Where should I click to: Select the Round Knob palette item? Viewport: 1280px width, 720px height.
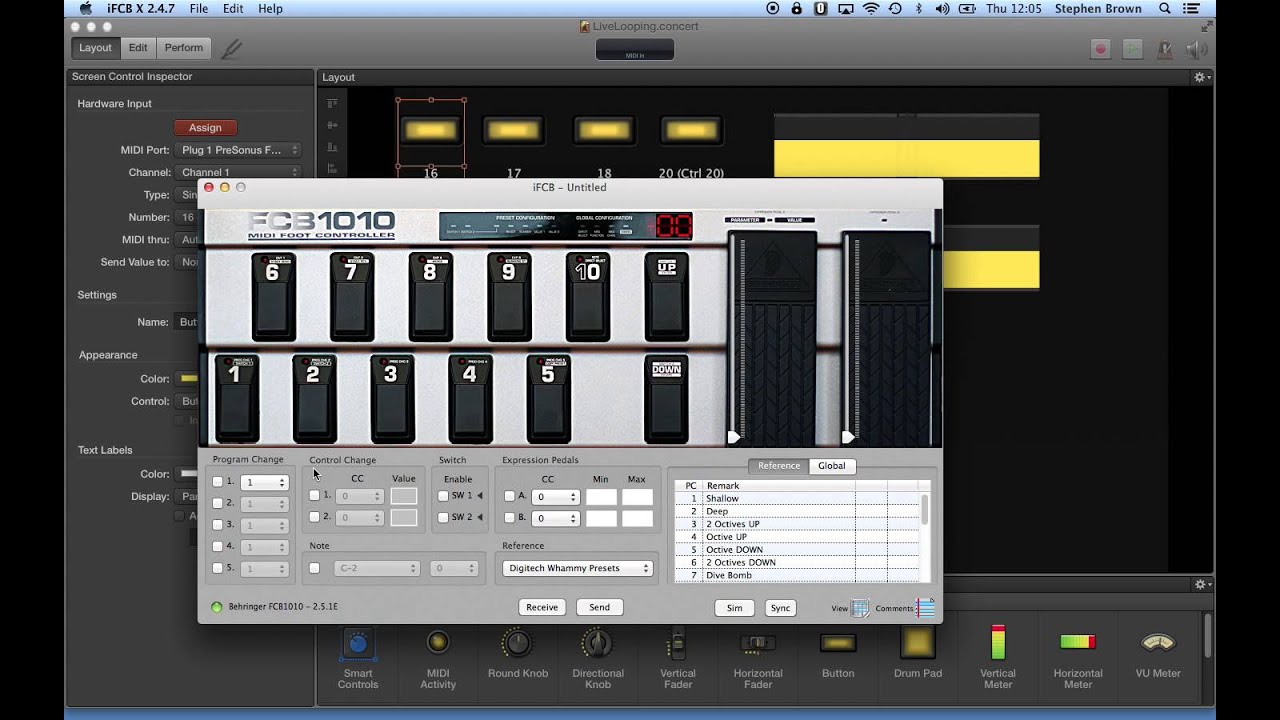pos(518,655)
